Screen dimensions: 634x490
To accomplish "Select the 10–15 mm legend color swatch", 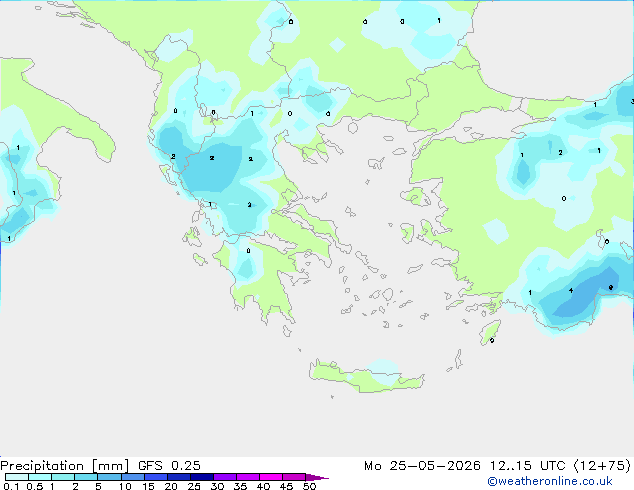I will 133,477.
